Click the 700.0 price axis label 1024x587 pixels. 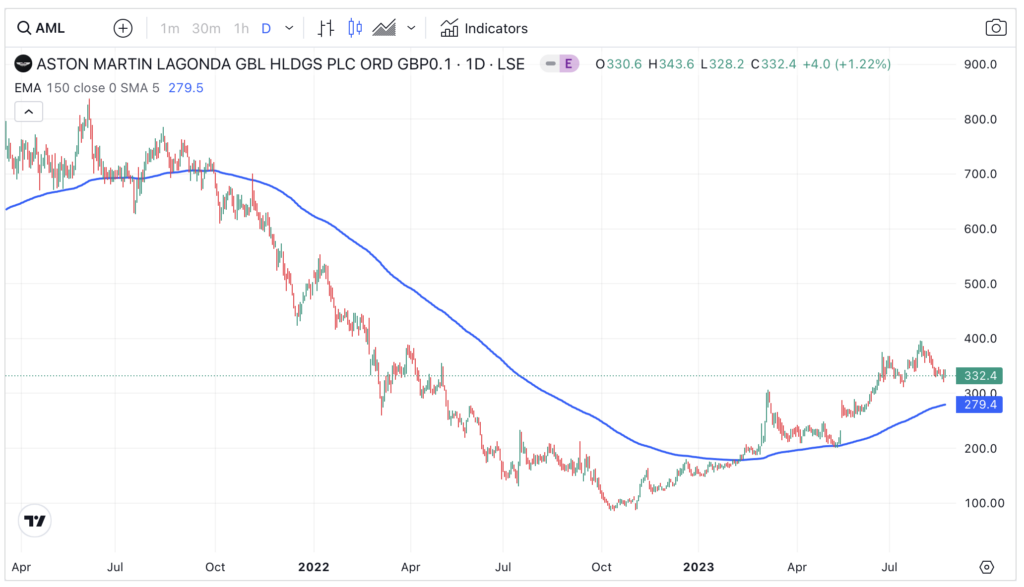click(x=980, y=174)
